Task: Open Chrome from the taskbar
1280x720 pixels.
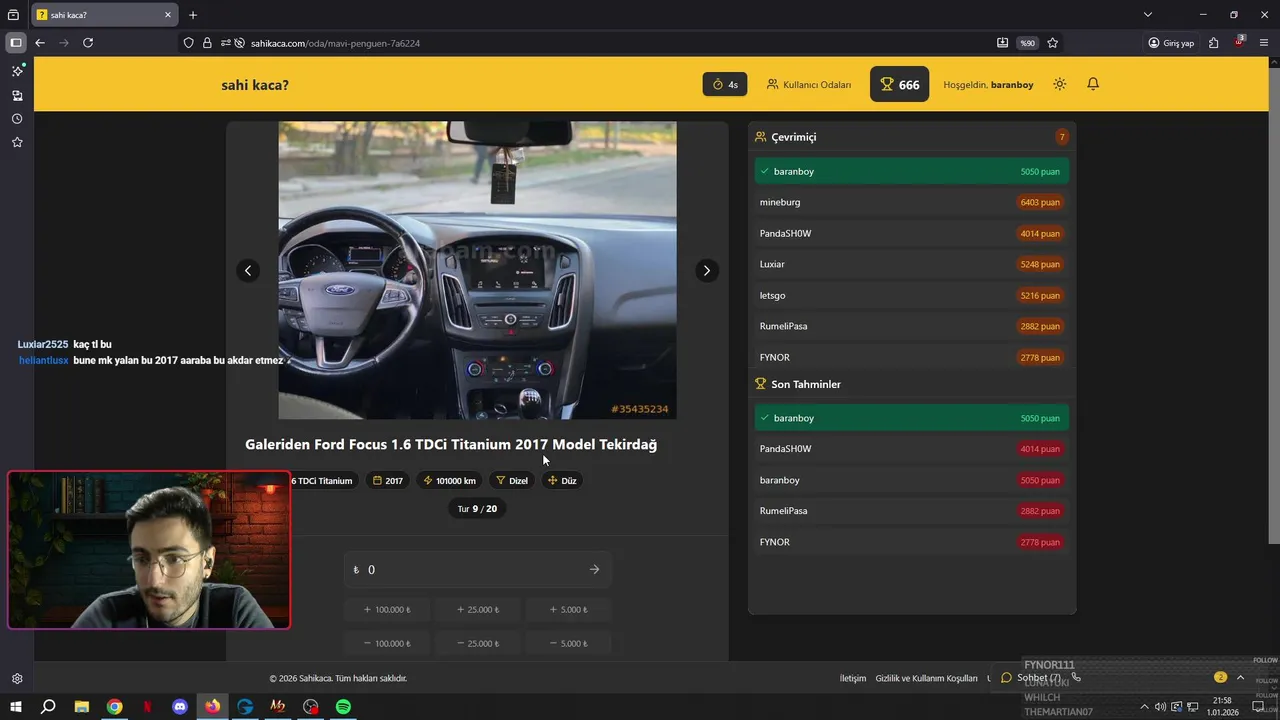Action: pyautogui.click(x=115, y=707)
